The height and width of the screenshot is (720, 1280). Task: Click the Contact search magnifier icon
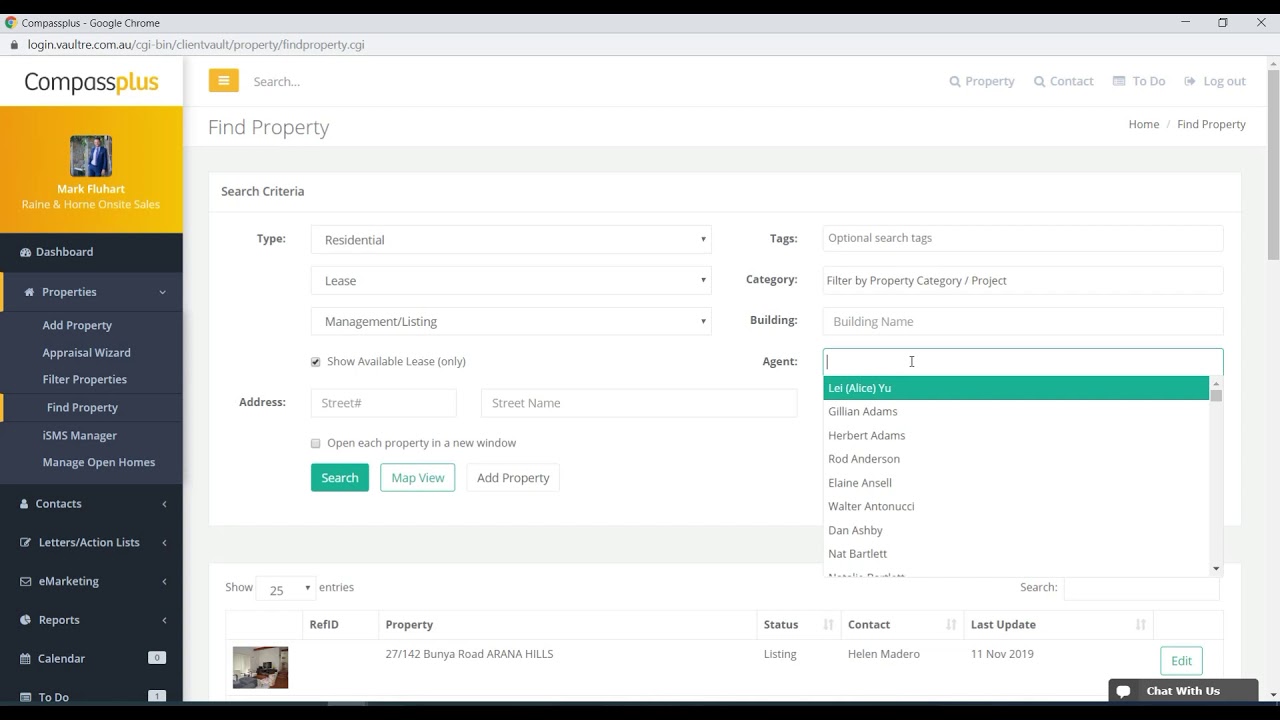[1040, 82]
